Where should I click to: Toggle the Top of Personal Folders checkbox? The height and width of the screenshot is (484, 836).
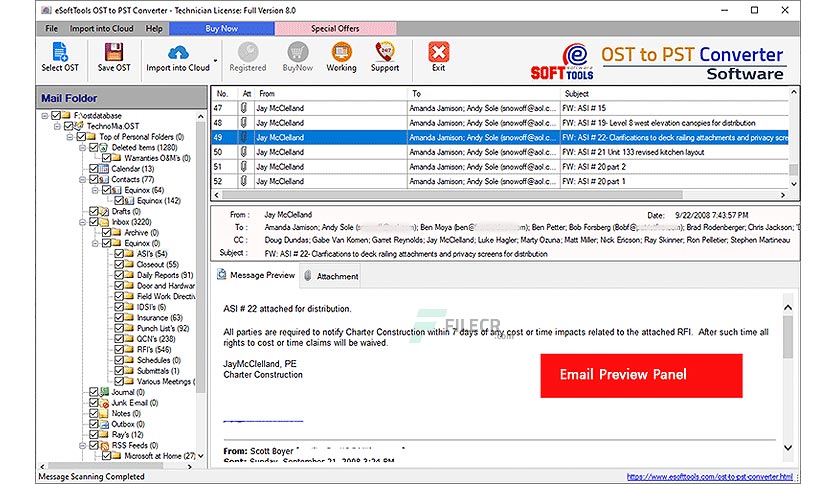click(81, 136)
